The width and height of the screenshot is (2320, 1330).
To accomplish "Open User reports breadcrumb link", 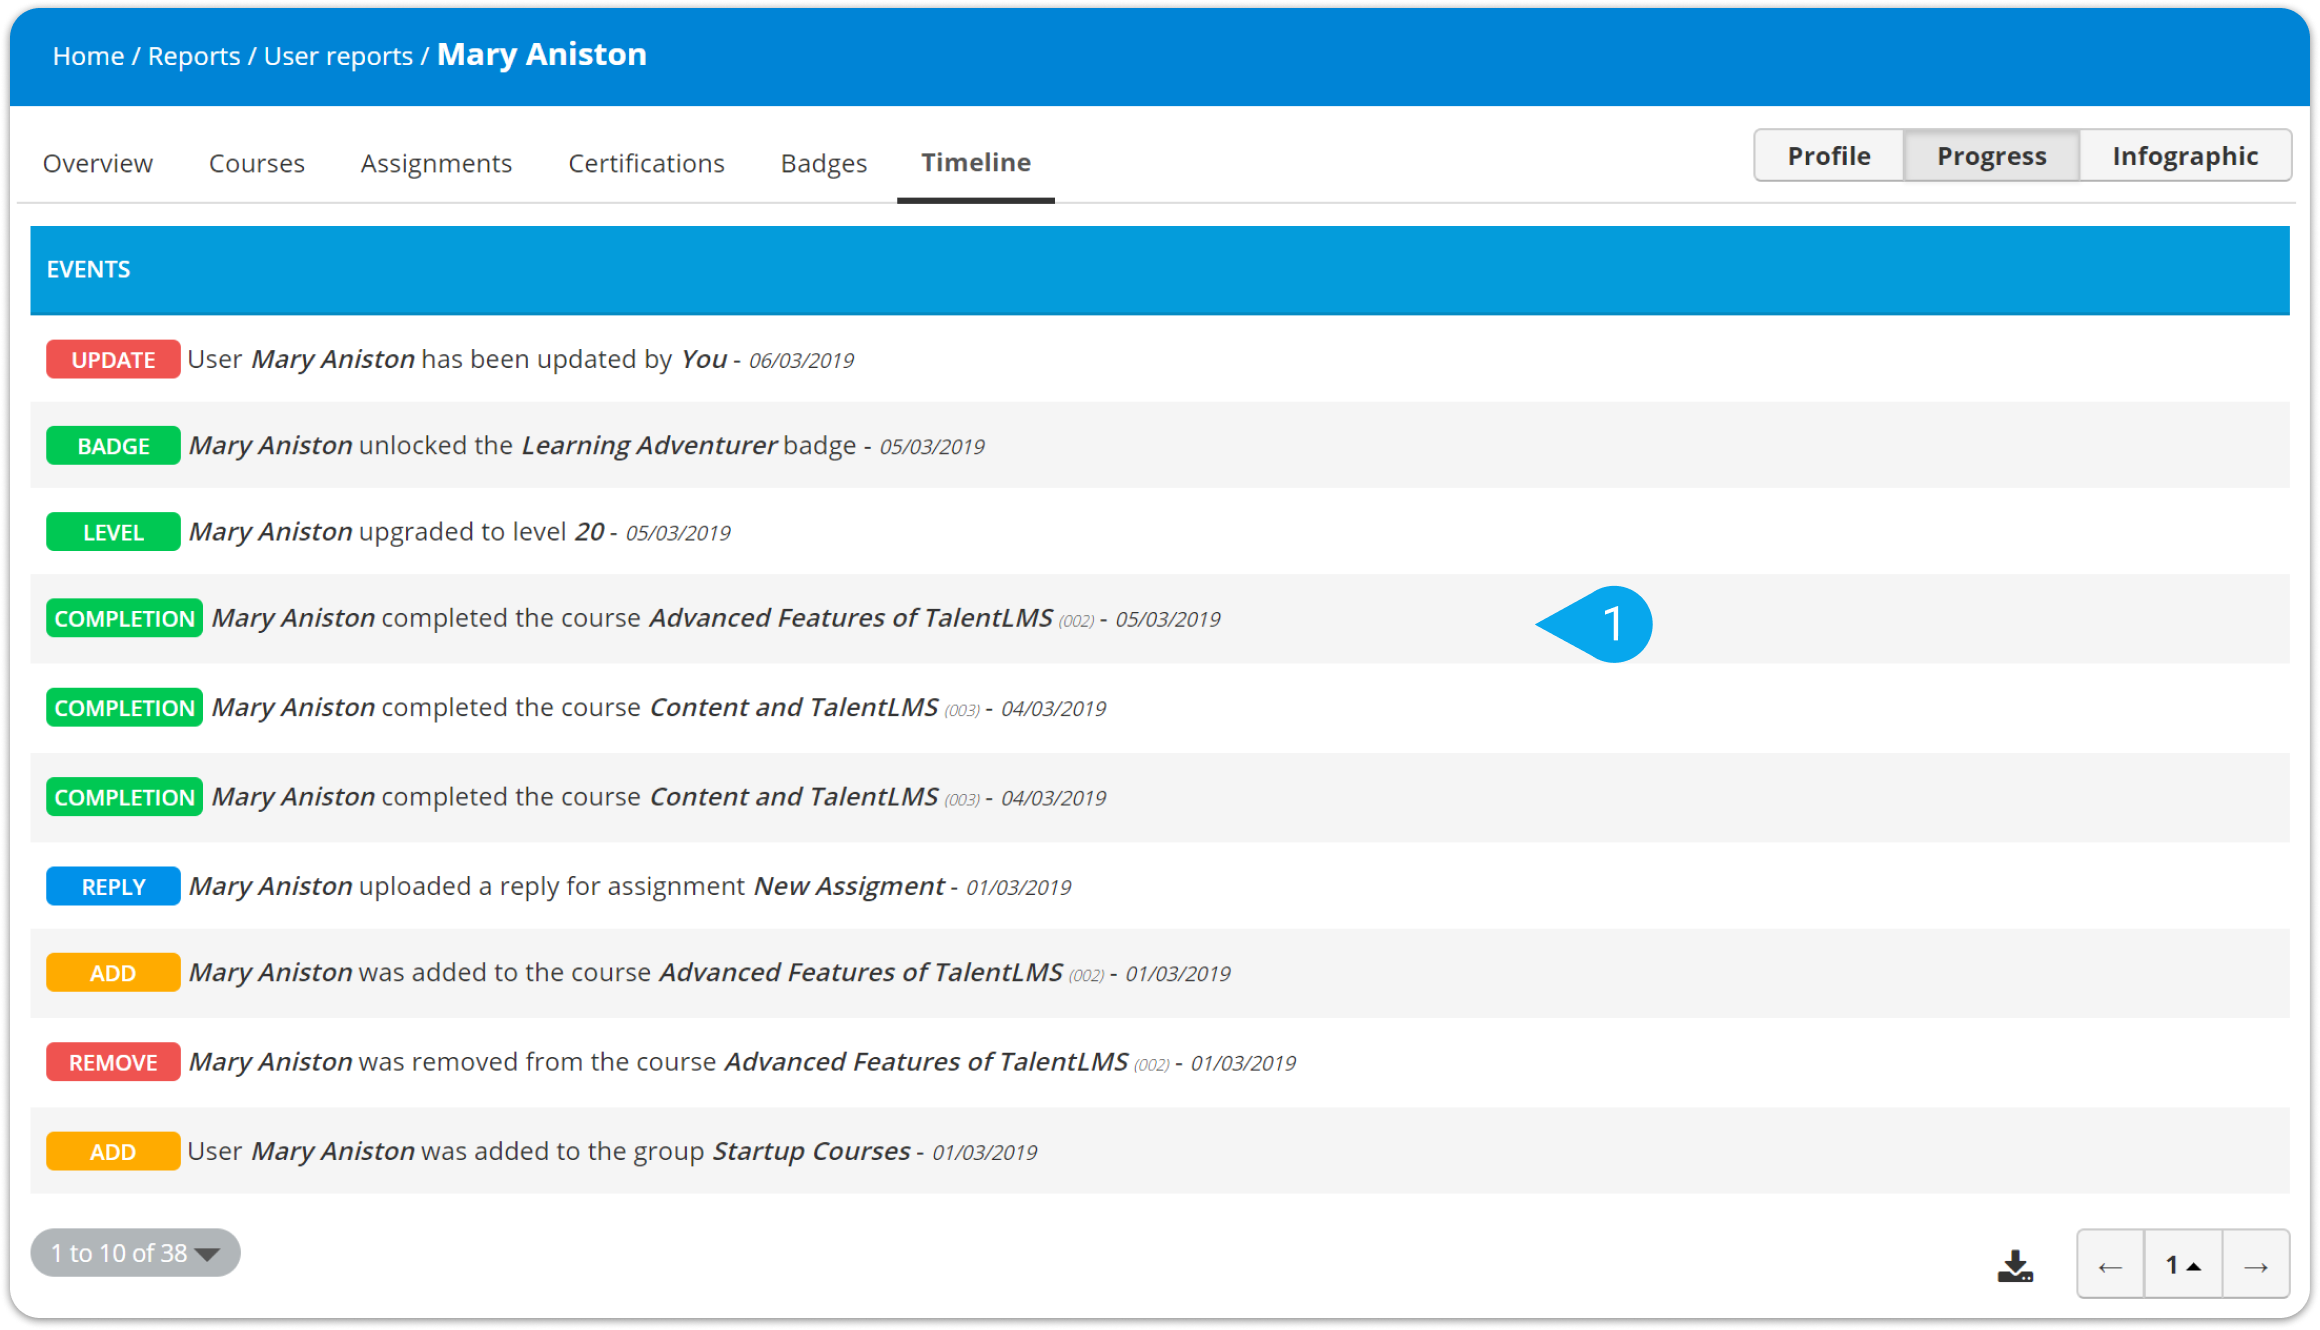I will (x=338, y=56).
